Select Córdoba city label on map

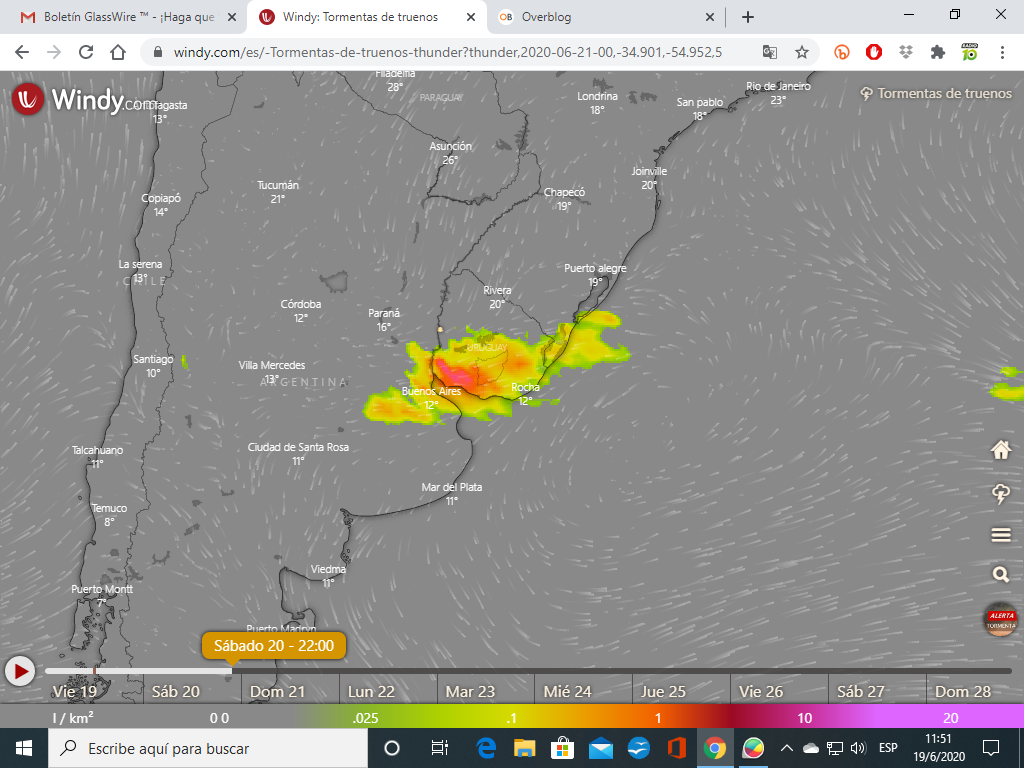coord(300,311)
